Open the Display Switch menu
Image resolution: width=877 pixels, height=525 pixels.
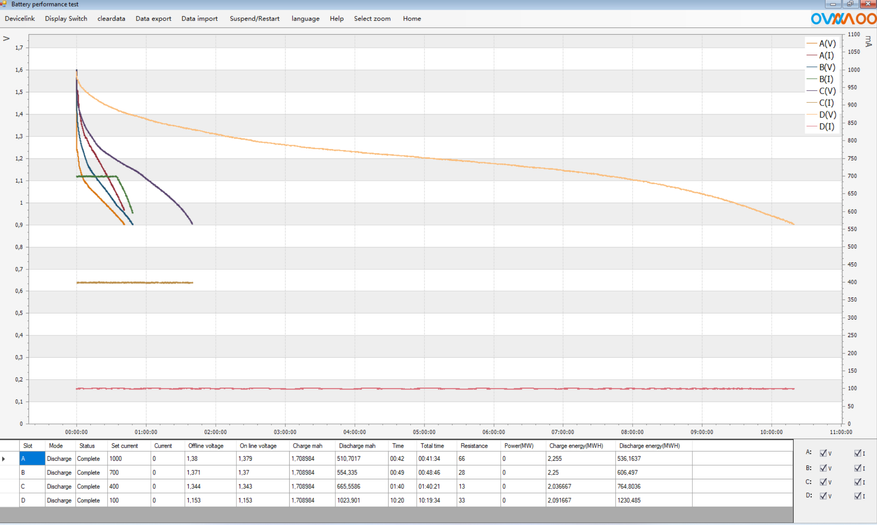66,18
